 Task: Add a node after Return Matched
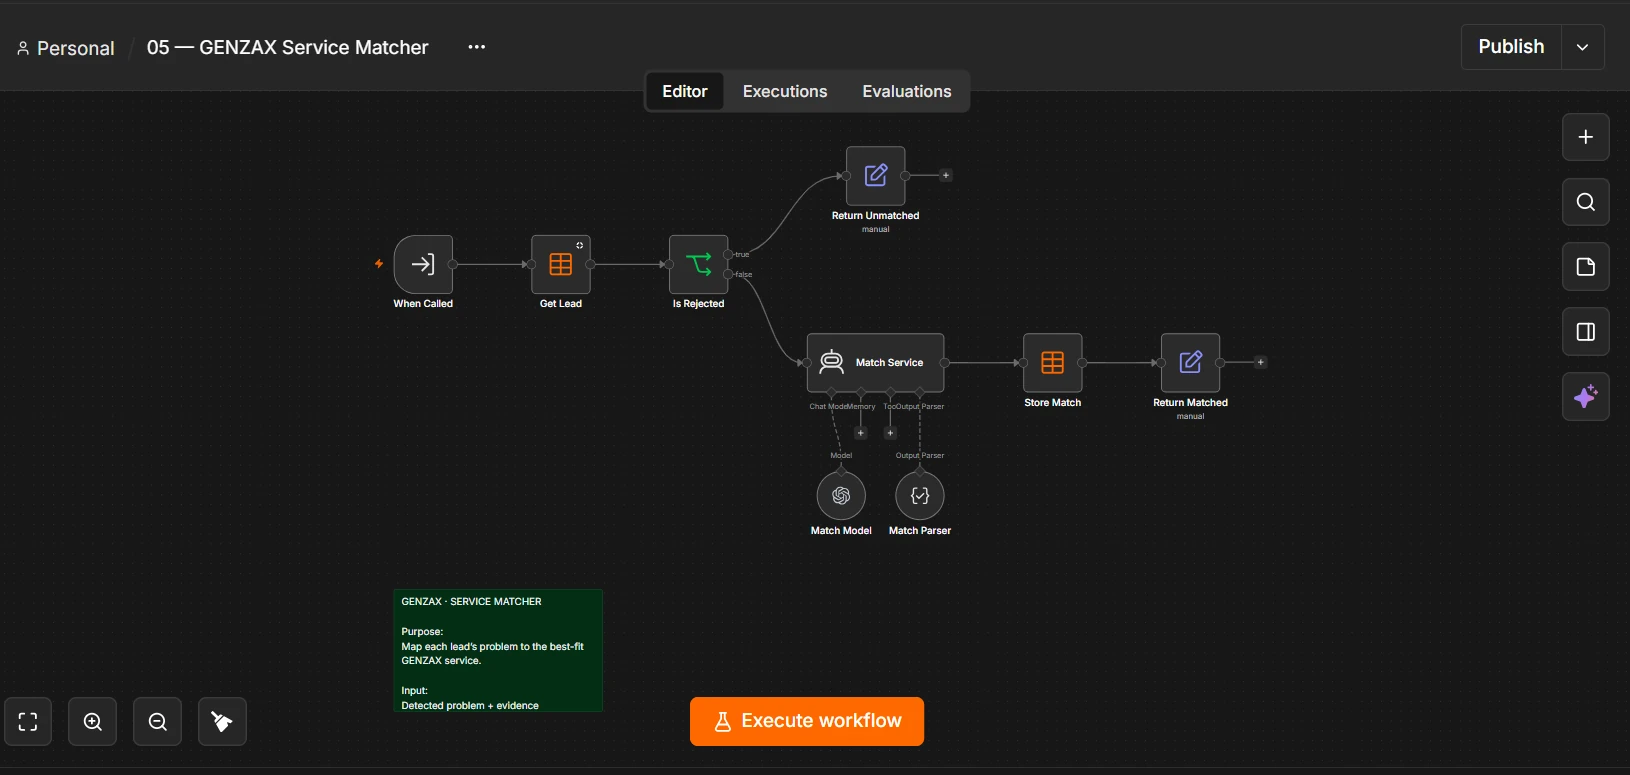pos(1261,363)
